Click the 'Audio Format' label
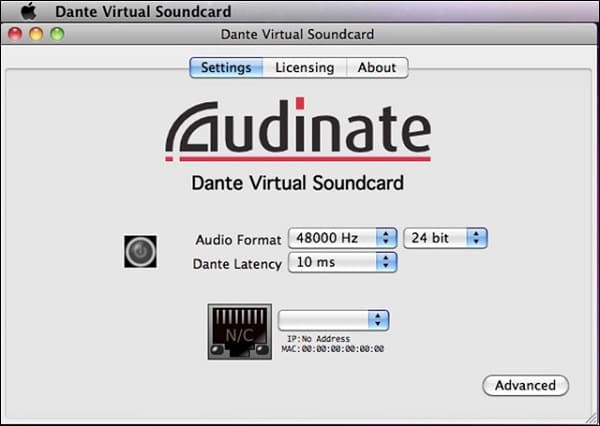The image size is (600, 426). tap(238, 240)
